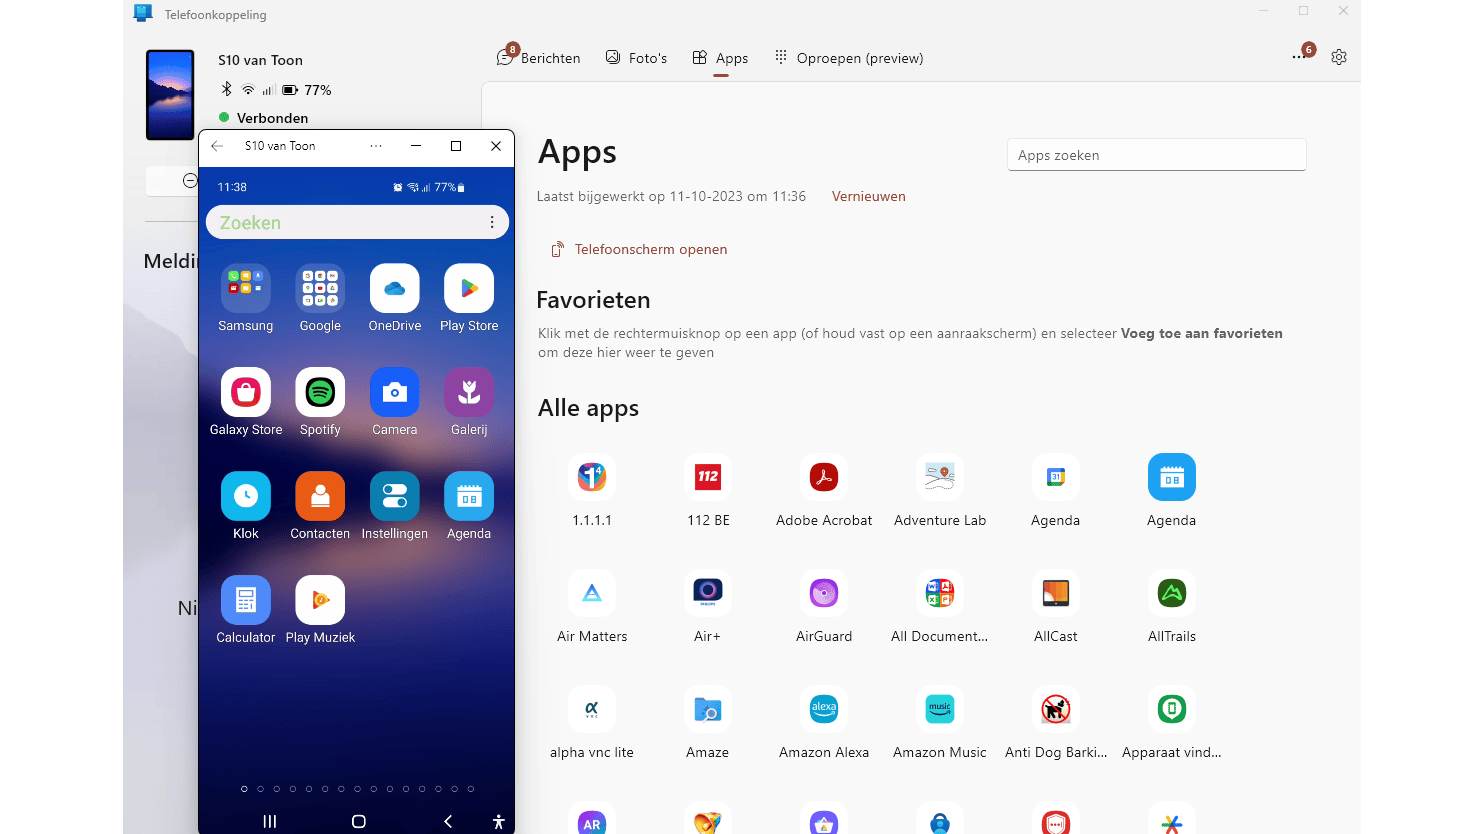Tap the phone's back navigation button

(448, 821)
